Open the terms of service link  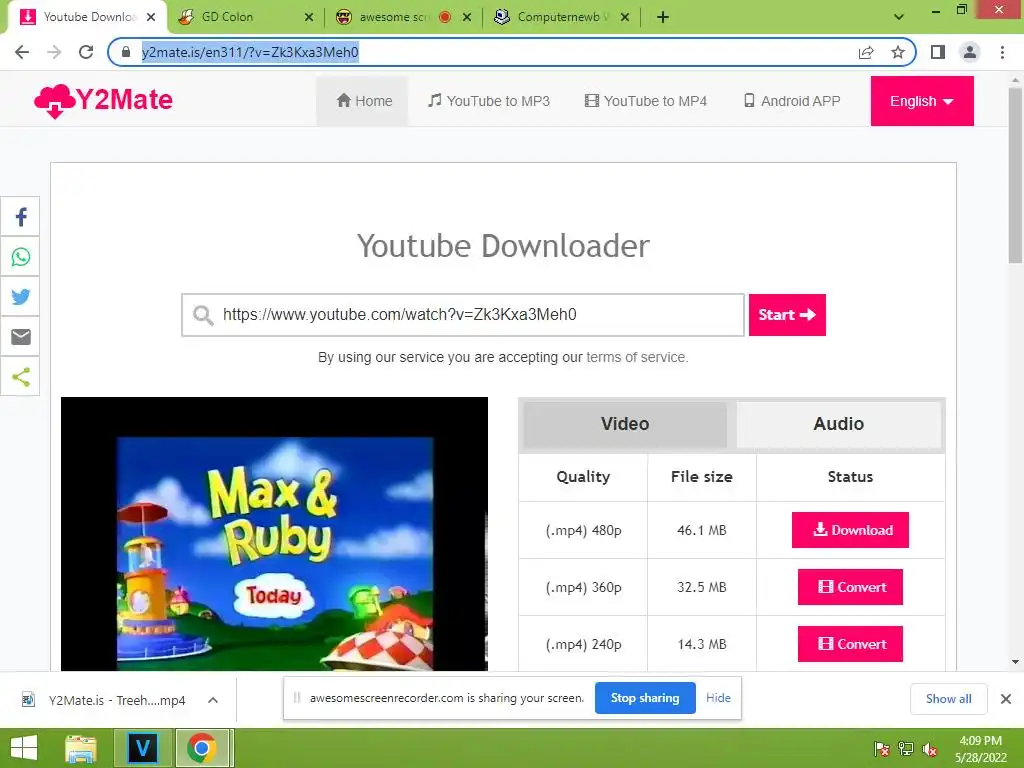[637, 357]
